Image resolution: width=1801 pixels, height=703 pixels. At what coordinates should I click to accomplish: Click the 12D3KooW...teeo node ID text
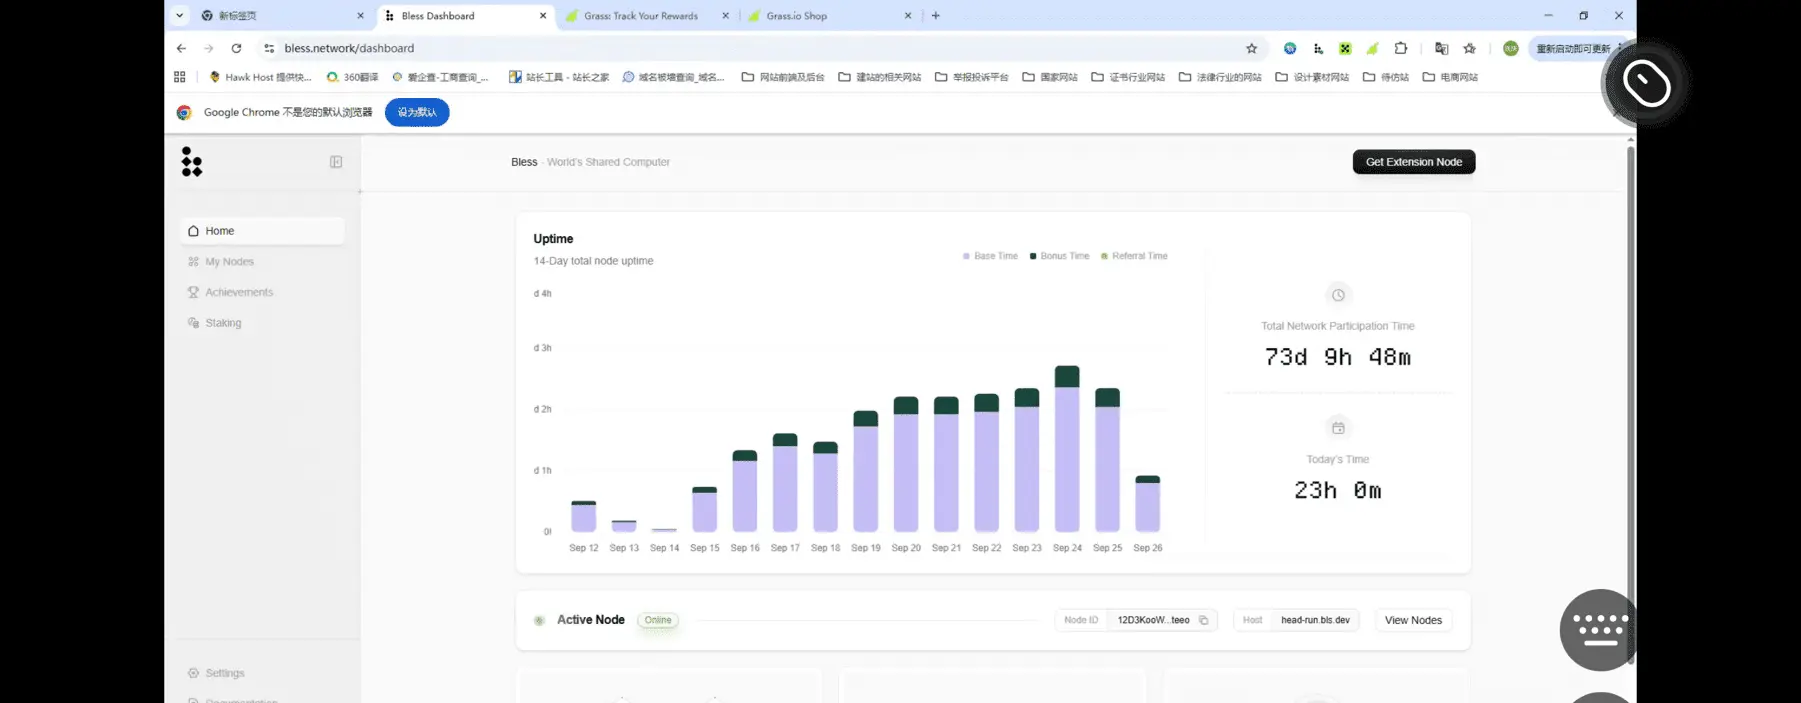click(1153, 620)
